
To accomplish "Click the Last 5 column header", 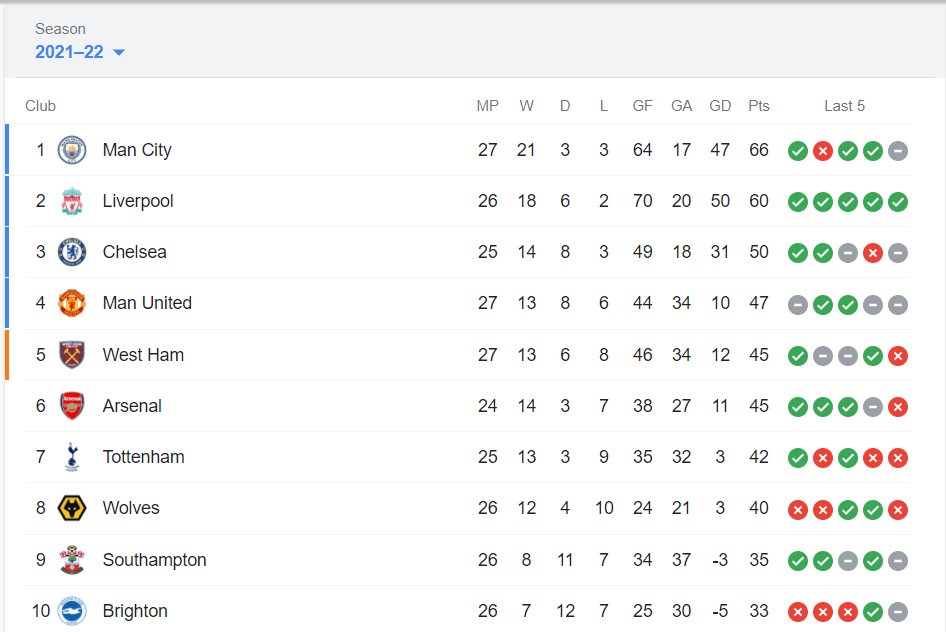I will click(844, 106).
